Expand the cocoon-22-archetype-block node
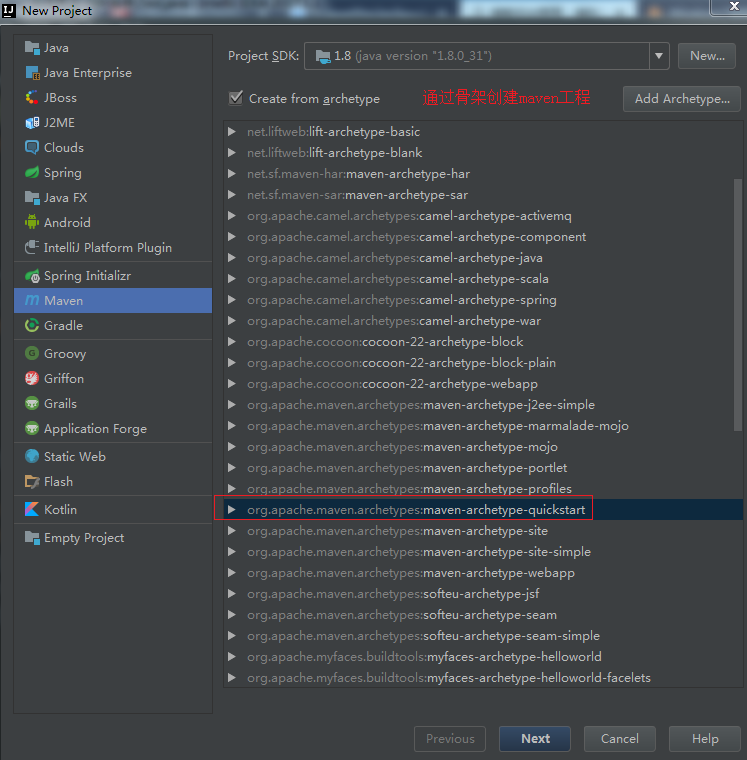Image resolution: width=747 pixels, height=760 pixels. click(232, 342)
